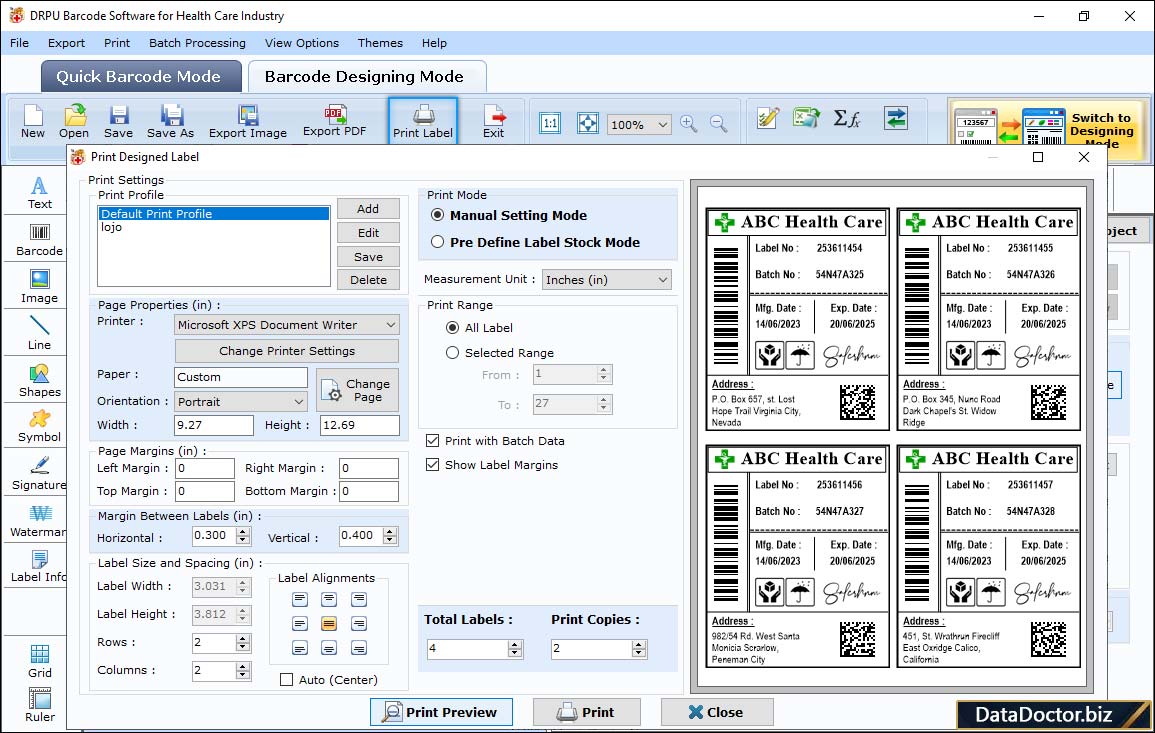
Task: Increase the Horizontal margin stepper value
Action: tap(243, 531)
